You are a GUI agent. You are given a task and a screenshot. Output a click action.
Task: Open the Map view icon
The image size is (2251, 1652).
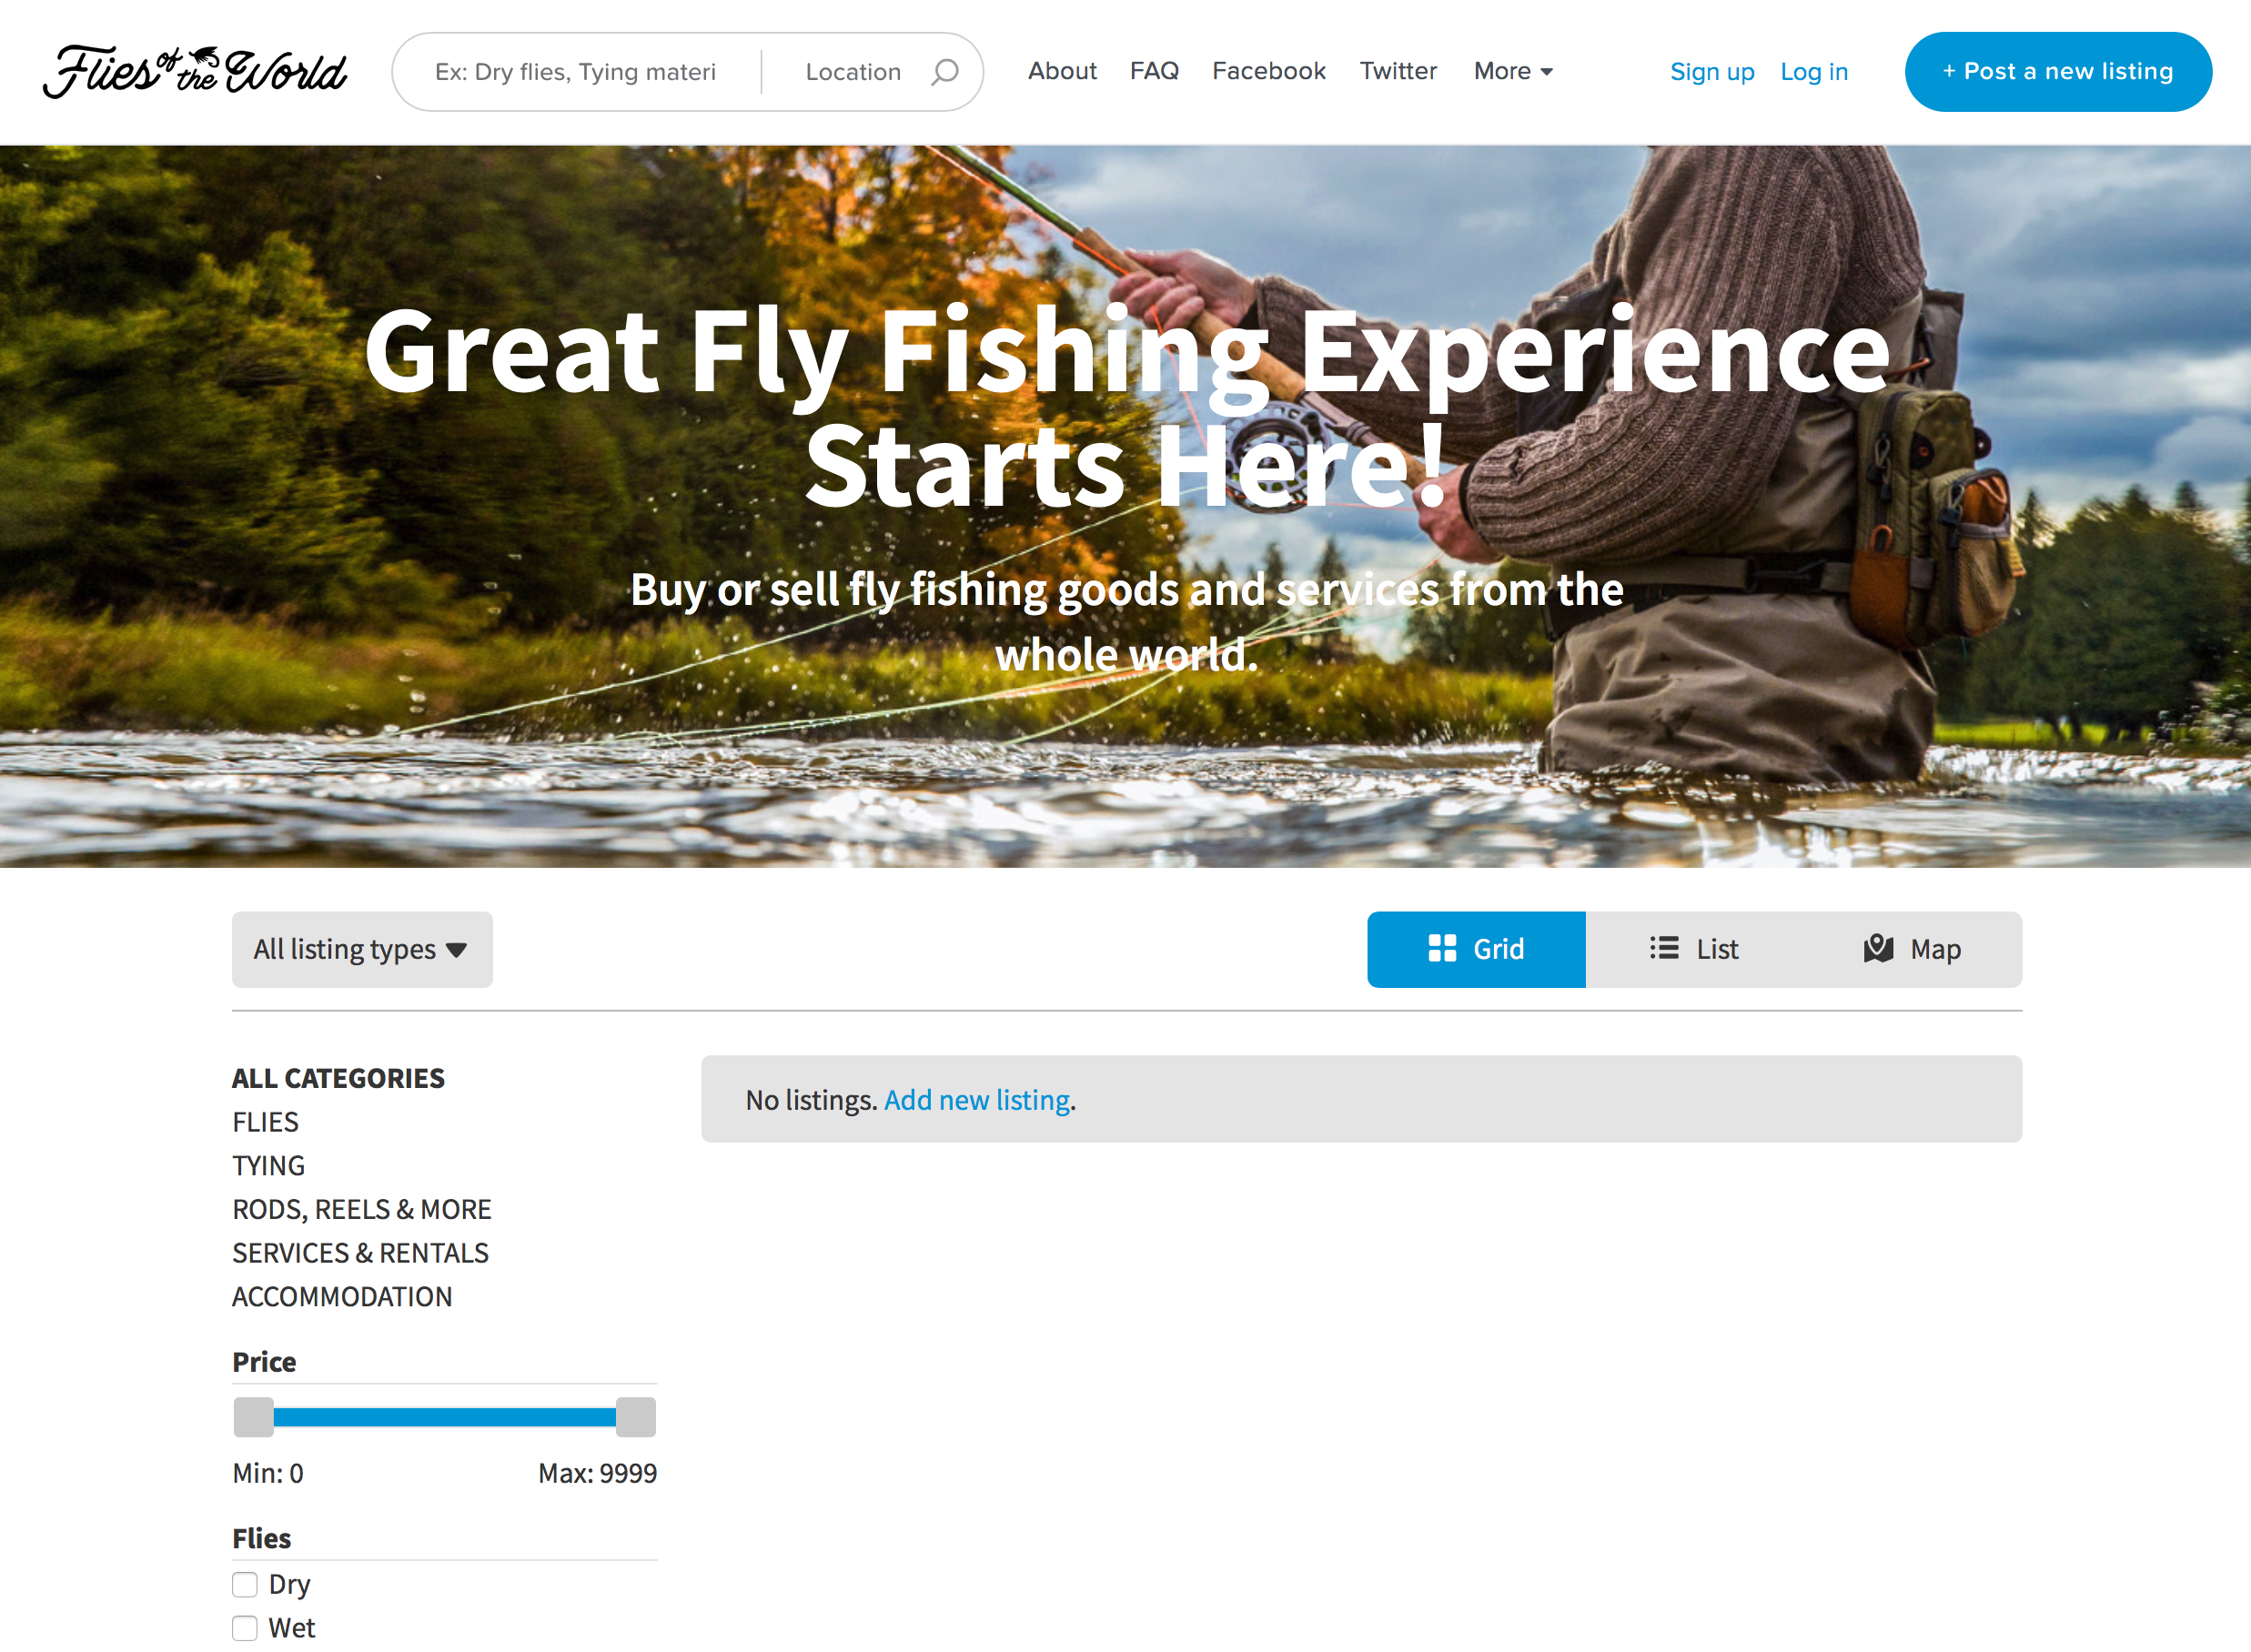[1879, 948]
